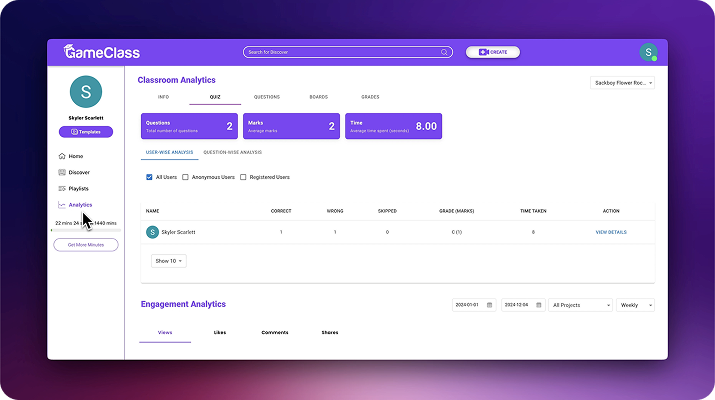Open the Sackboy Flower classroom dropdown
Image resolution: width=715 pixels, height=400 pixels.
click(622, 83)
